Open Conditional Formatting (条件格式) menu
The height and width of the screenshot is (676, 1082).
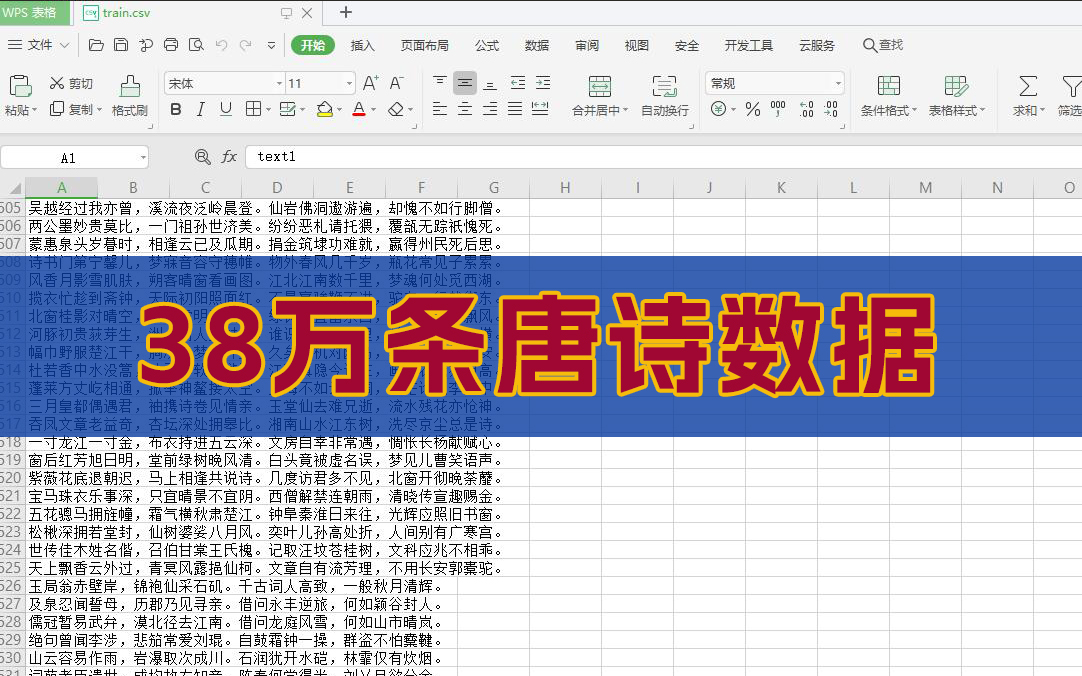pos(889,96)
